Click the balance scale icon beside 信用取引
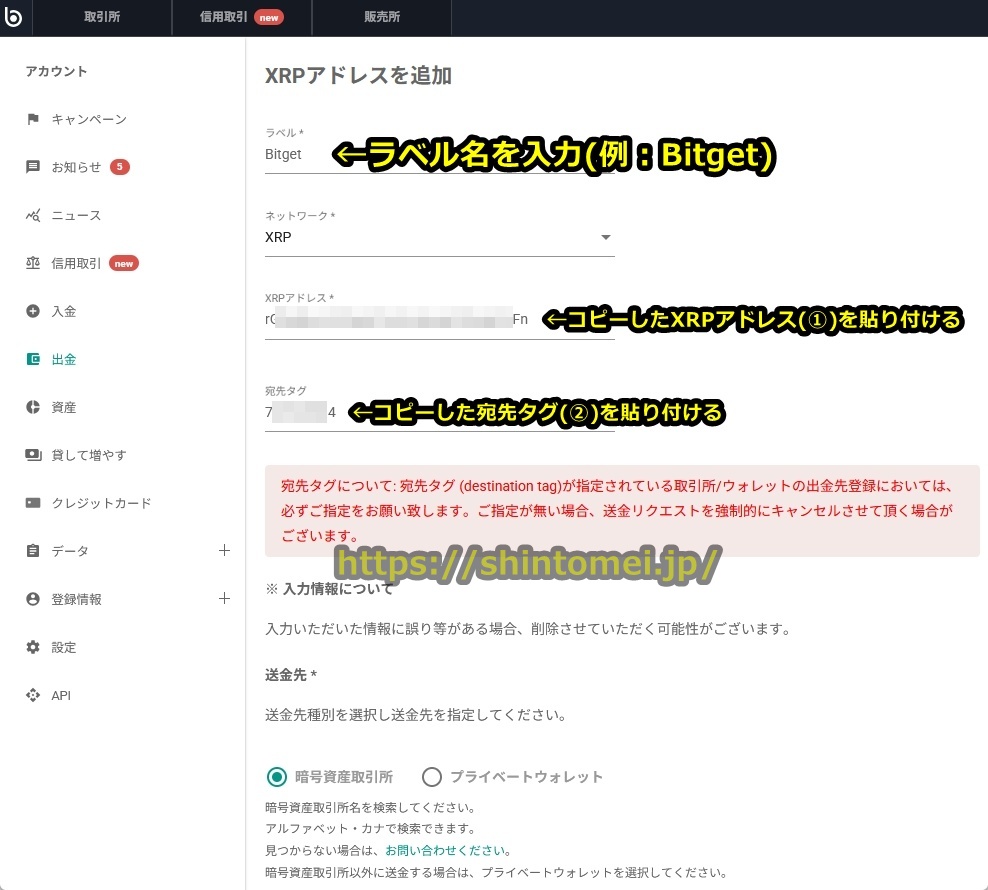The image size is (988, 890). pyautogui.click(x=33, y=263)
